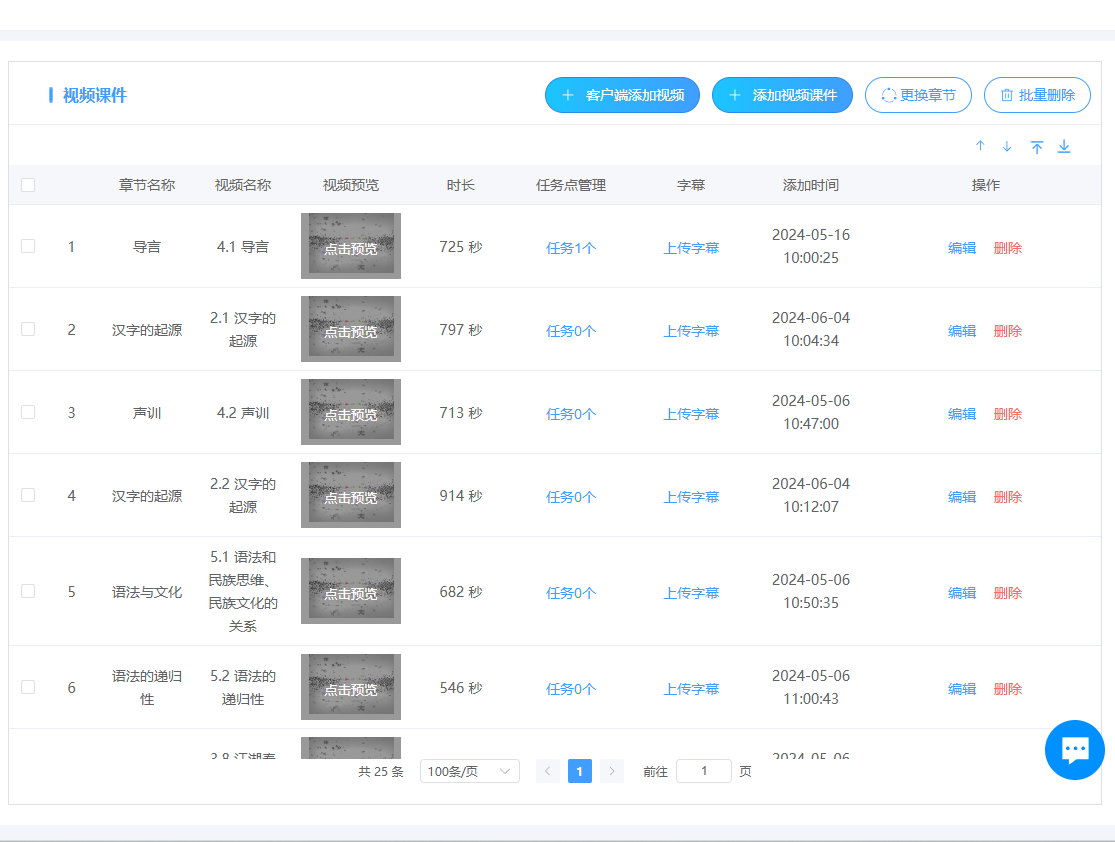This screenshot has height=842, width=1115.
Task: Click 更换章节 button
Action: click(918, 95)
